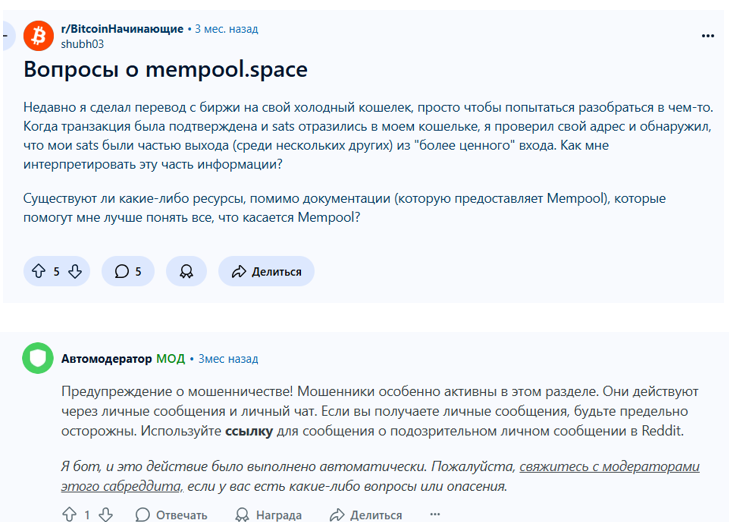
Task: Upvote the mempool.space post
Action: 39,271
